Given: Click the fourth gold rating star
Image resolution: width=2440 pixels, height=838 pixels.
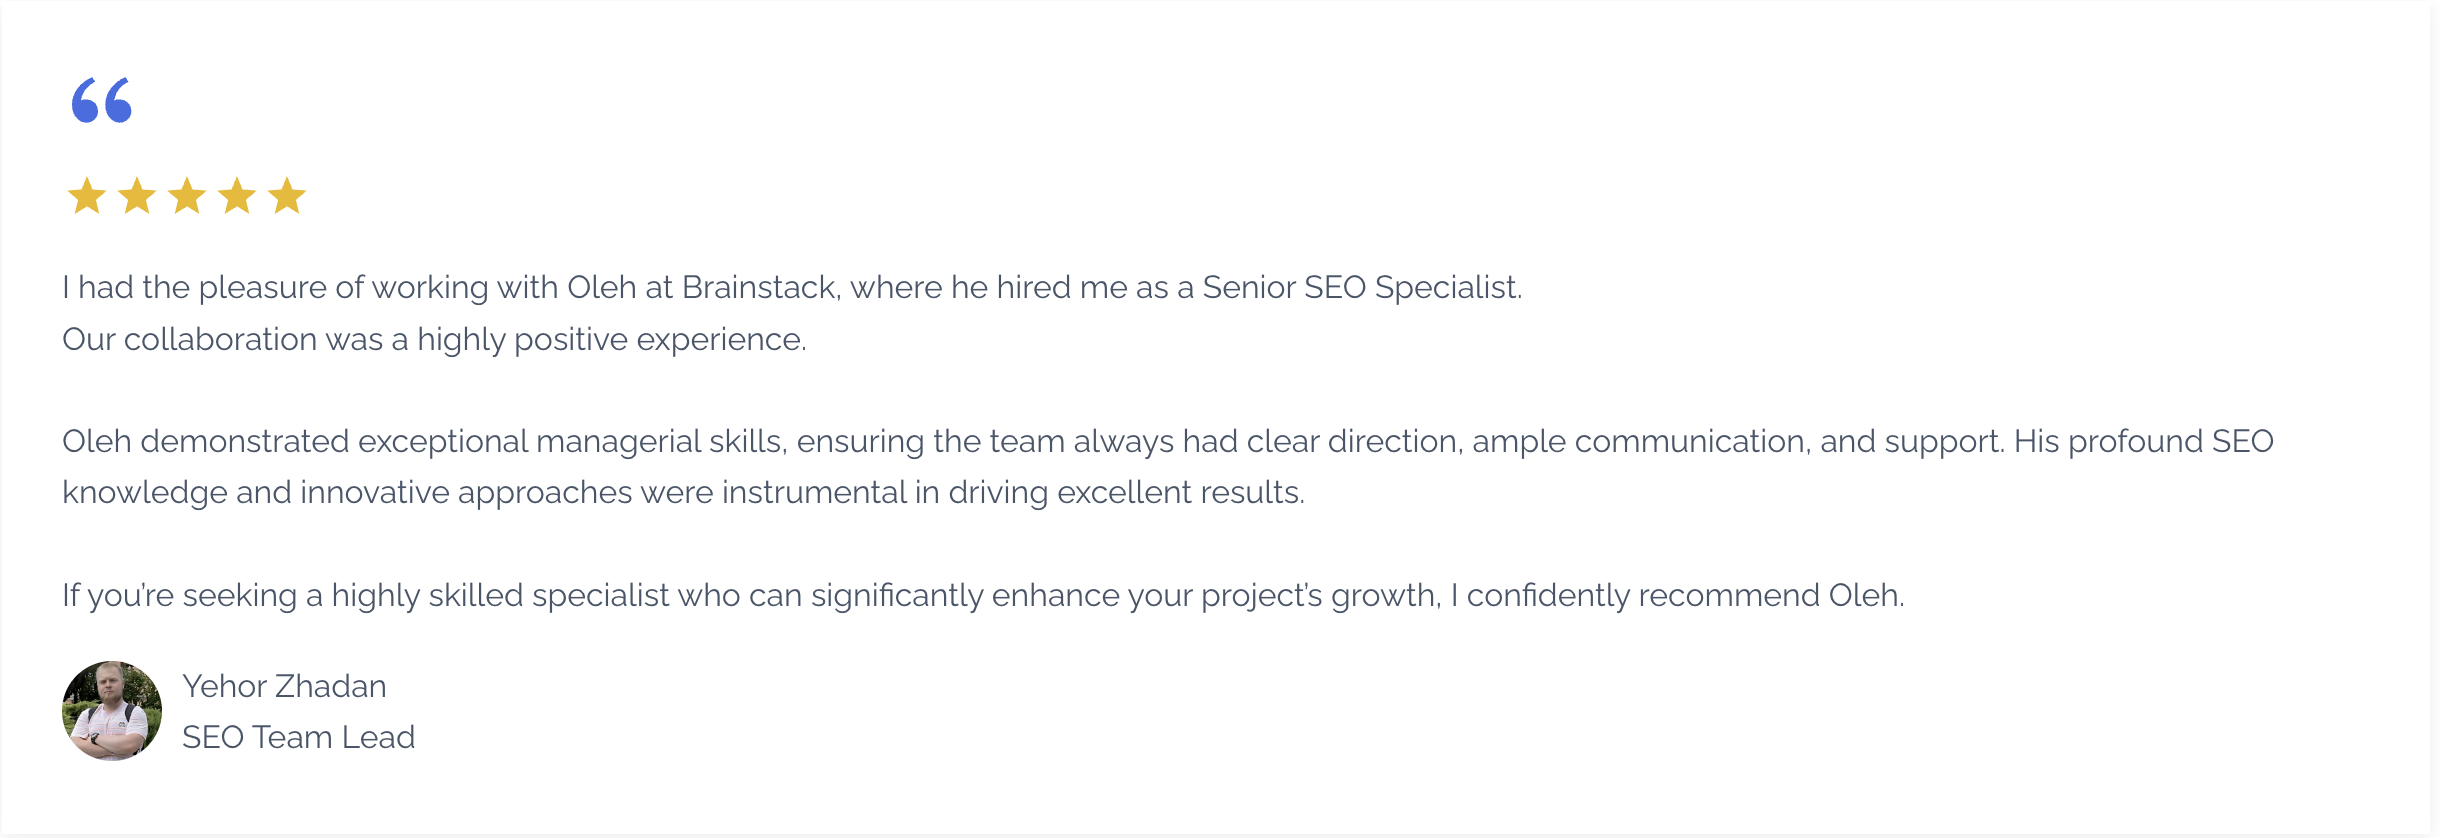Looking at the screenshot, I should [x=237, y=195].
